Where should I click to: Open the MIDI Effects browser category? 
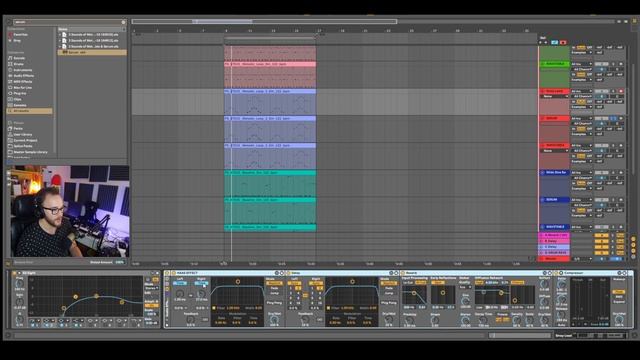23,82
